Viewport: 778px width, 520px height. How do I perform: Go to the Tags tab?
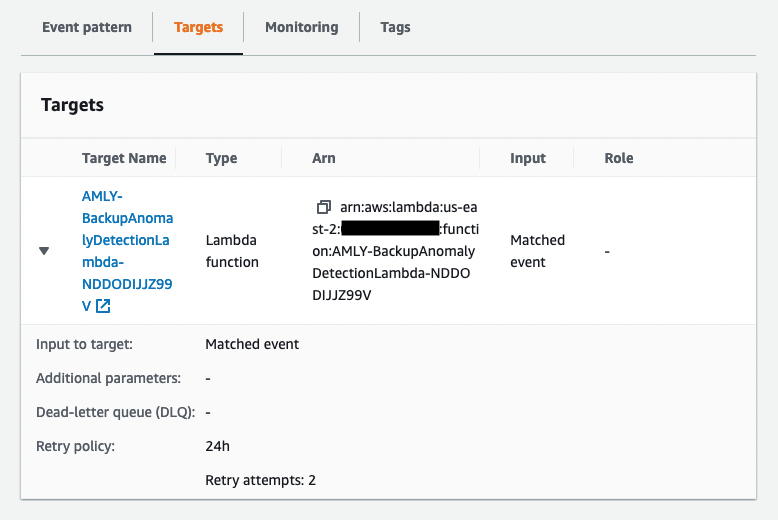point(395,27)
